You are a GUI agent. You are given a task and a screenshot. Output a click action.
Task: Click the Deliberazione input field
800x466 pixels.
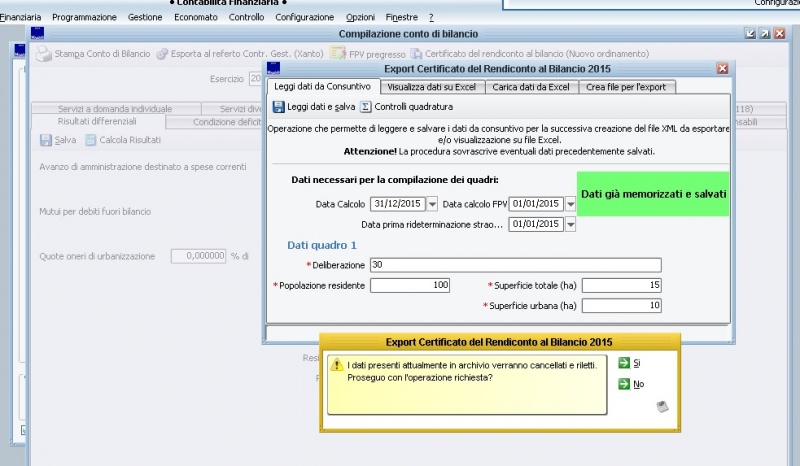516,265
